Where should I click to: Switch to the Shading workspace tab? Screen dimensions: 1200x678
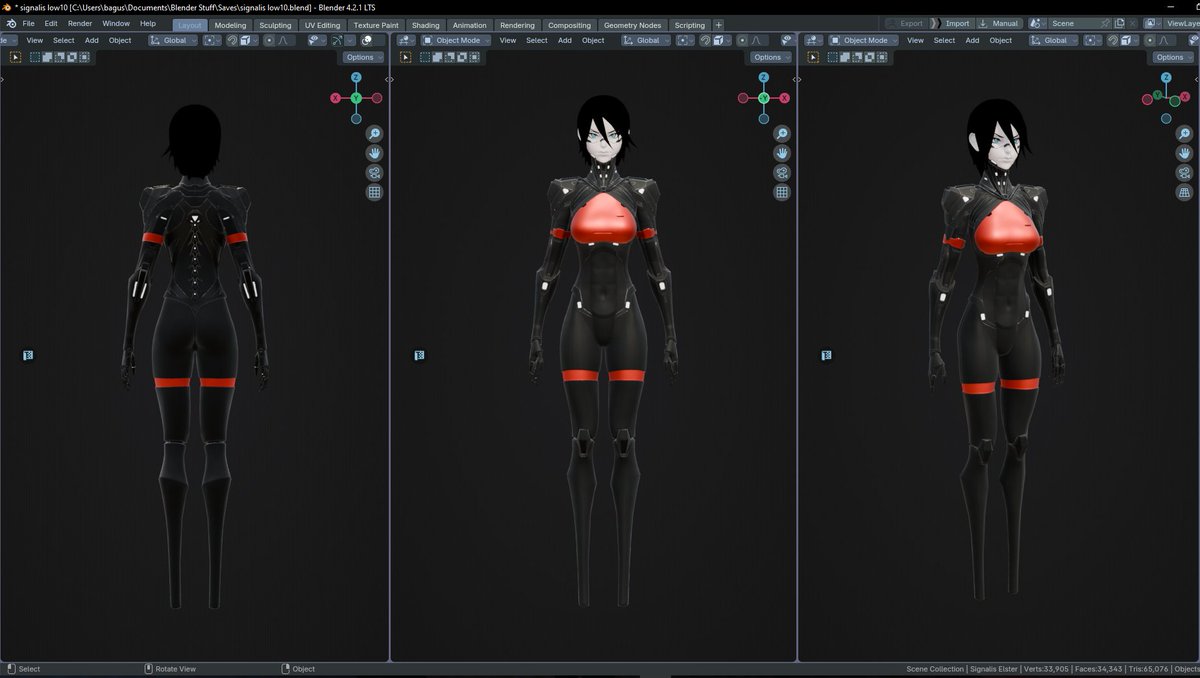coord(425,24)
